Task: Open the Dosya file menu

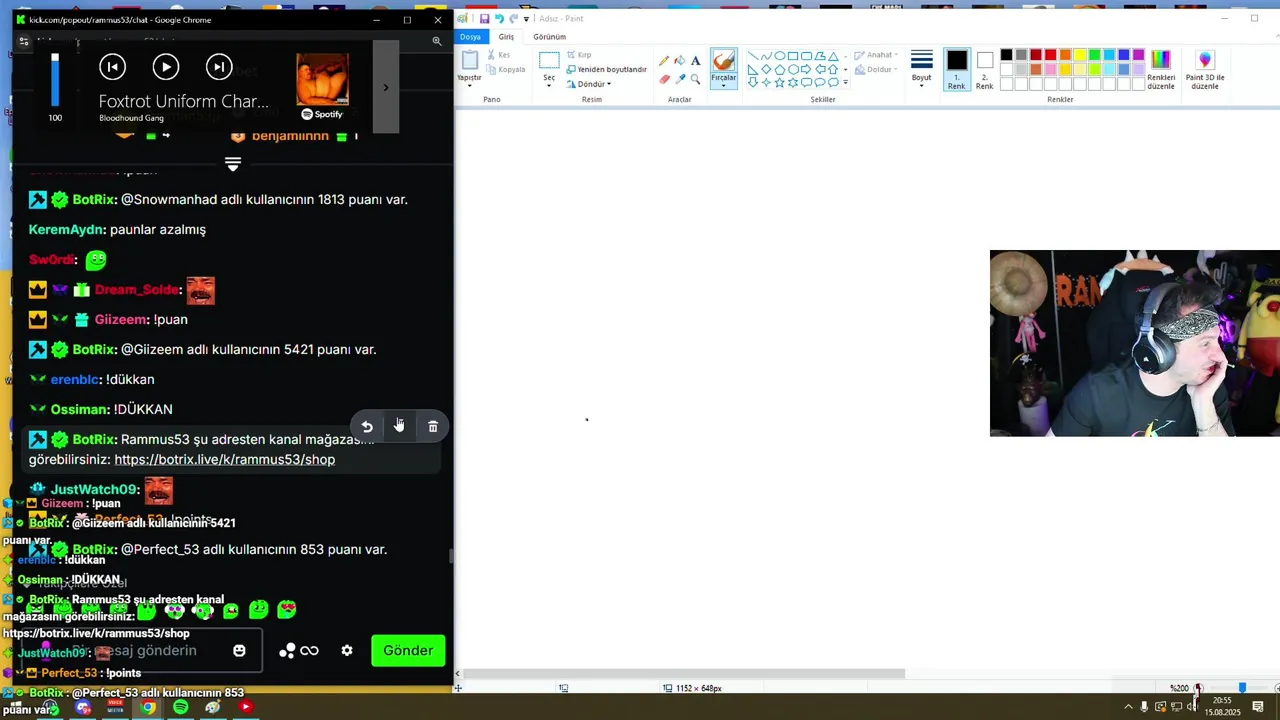Action: (x=470, y=37)
